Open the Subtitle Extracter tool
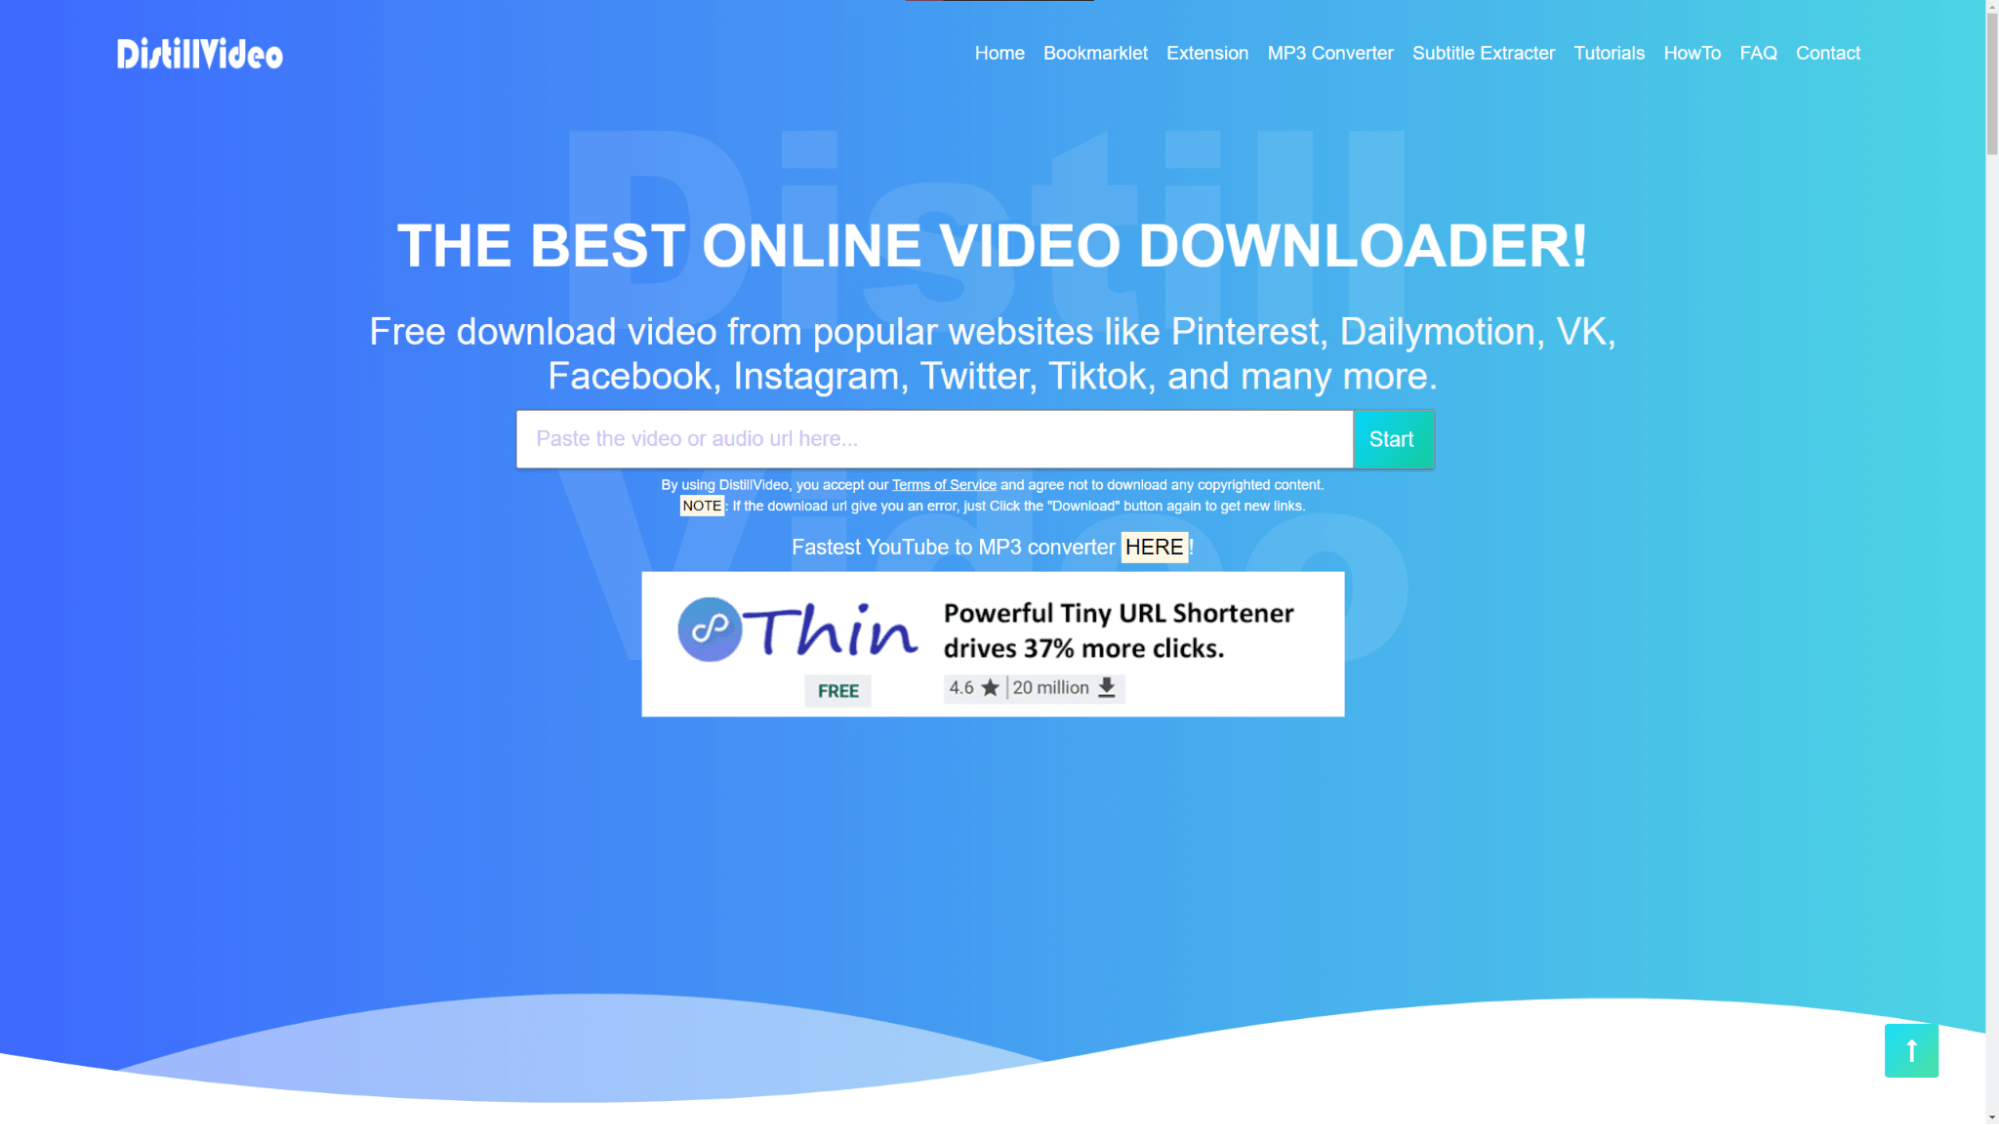This screenshot has width=1999, height=1125. click(x=1483, y=52)
